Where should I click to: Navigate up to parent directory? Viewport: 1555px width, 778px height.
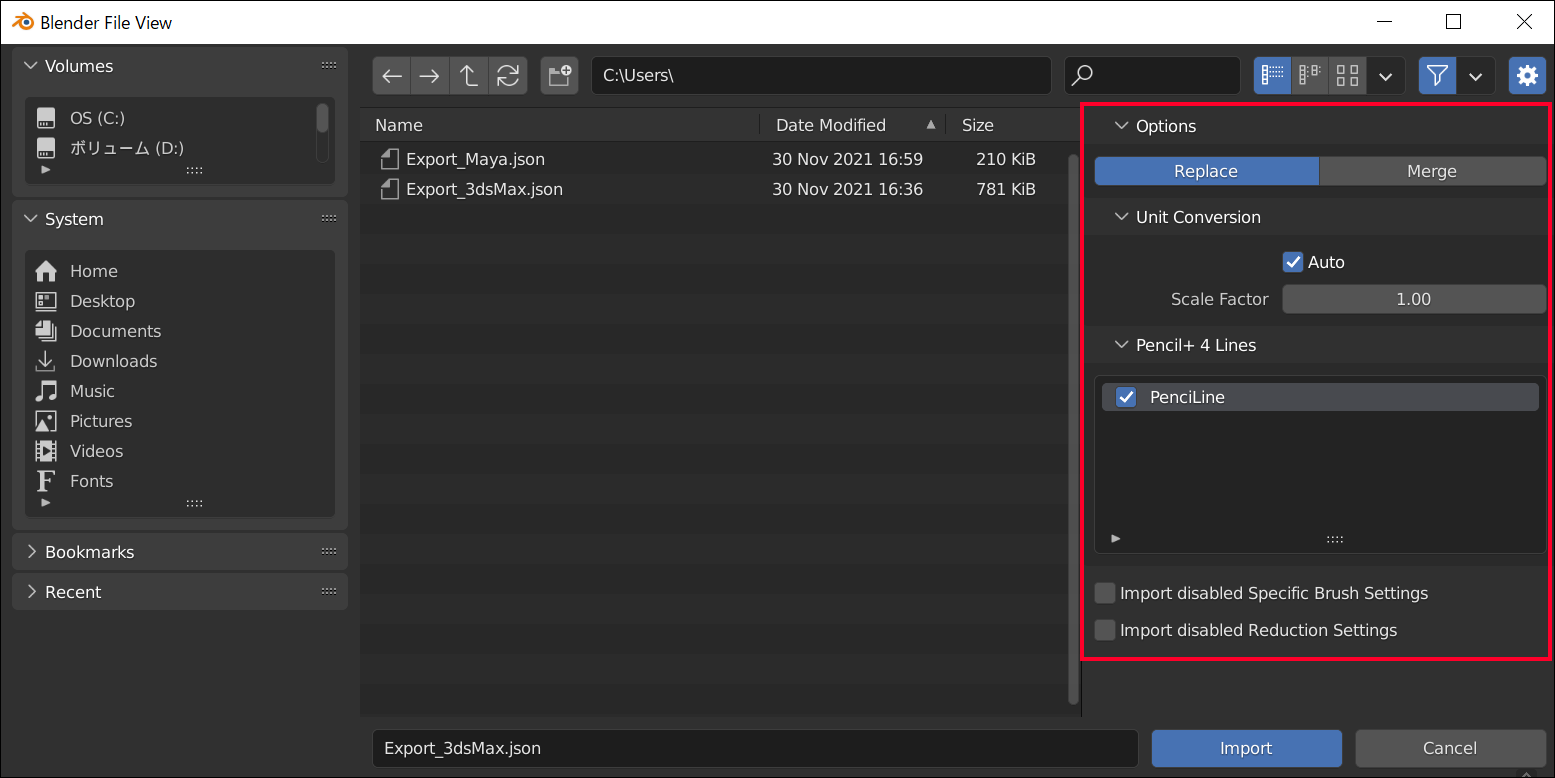click(468, 76)
